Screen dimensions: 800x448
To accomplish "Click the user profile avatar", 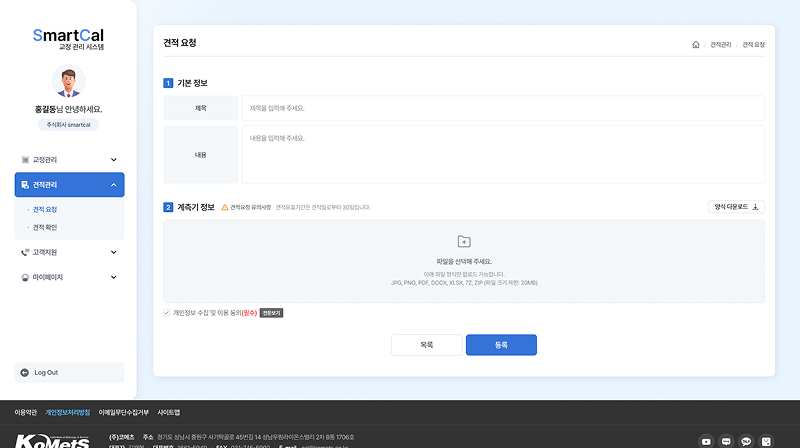I will pyautogui.click(x=68, y=82).
